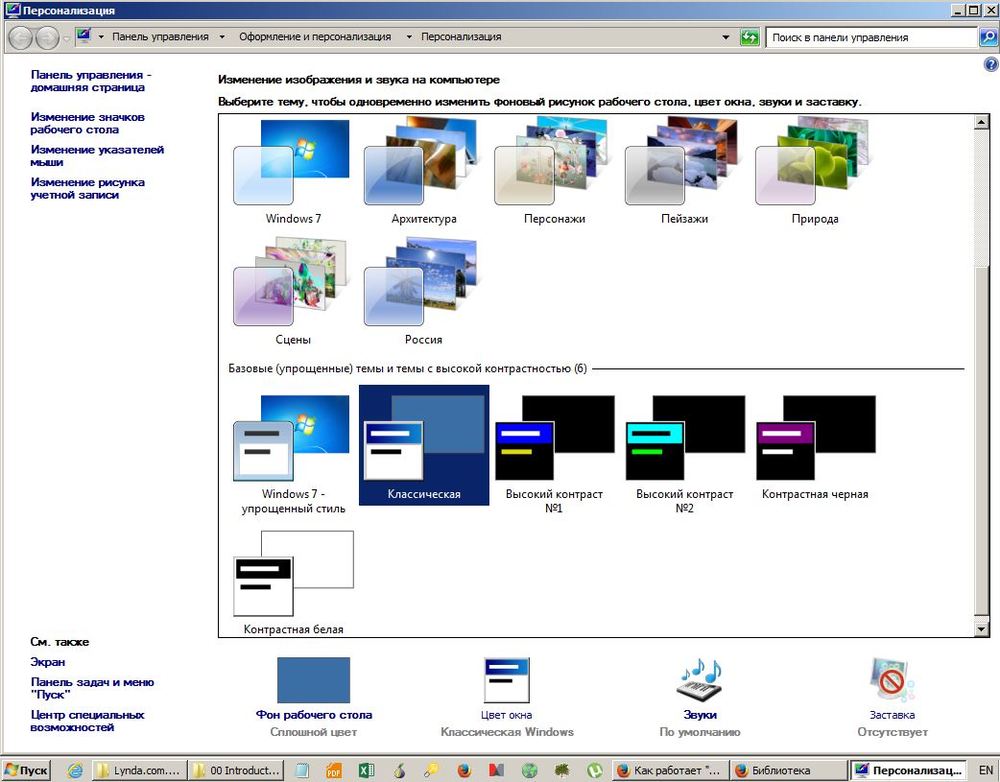Screen dimensions: 1000x782
Task: Apply Высокий контраст №2 theme
Action: coord(684,454)
